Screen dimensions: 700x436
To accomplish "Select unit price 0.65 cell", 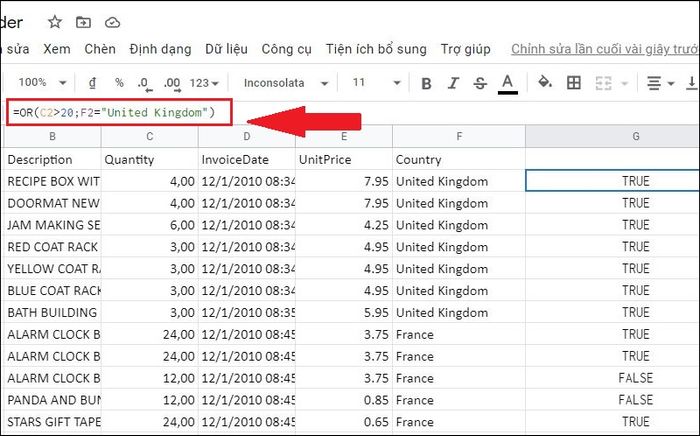I will pos(344,422).
